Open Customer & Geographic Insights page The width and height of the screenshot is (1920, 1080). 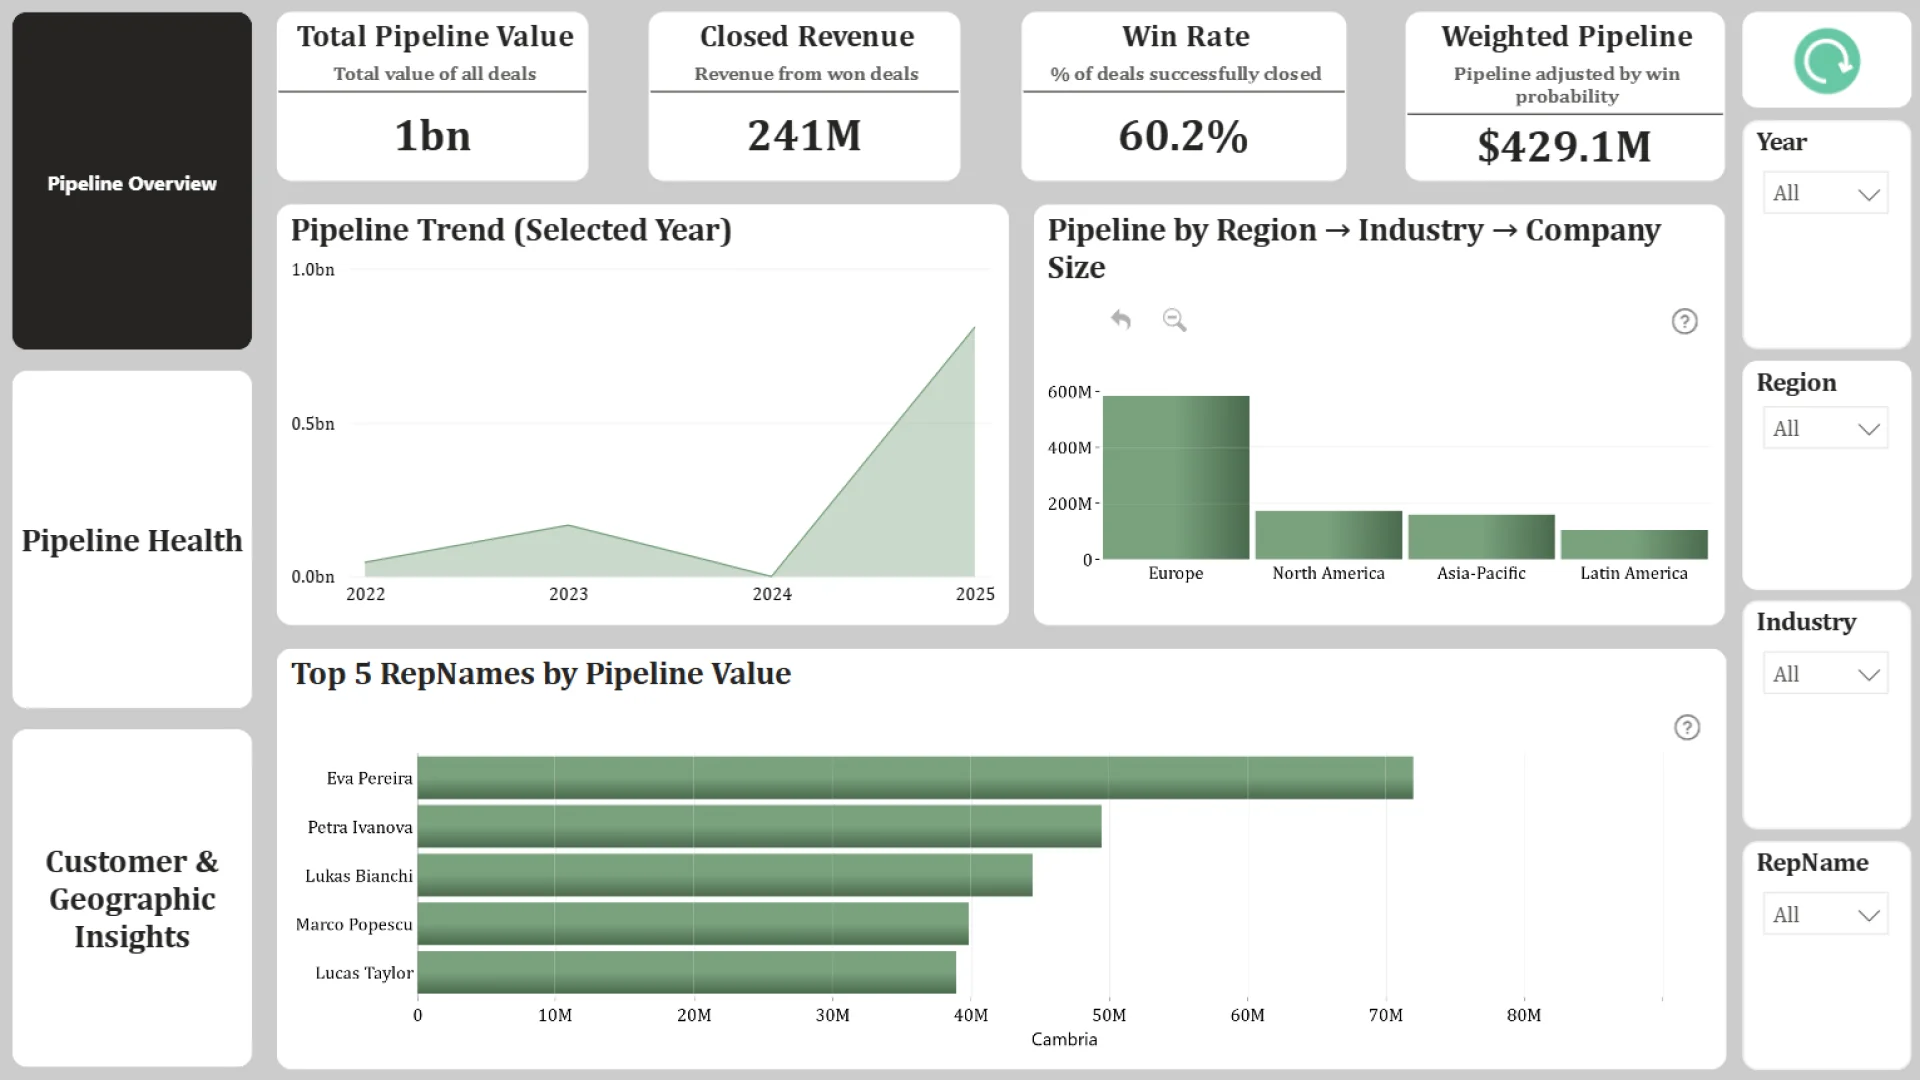(x=132, y=898)
